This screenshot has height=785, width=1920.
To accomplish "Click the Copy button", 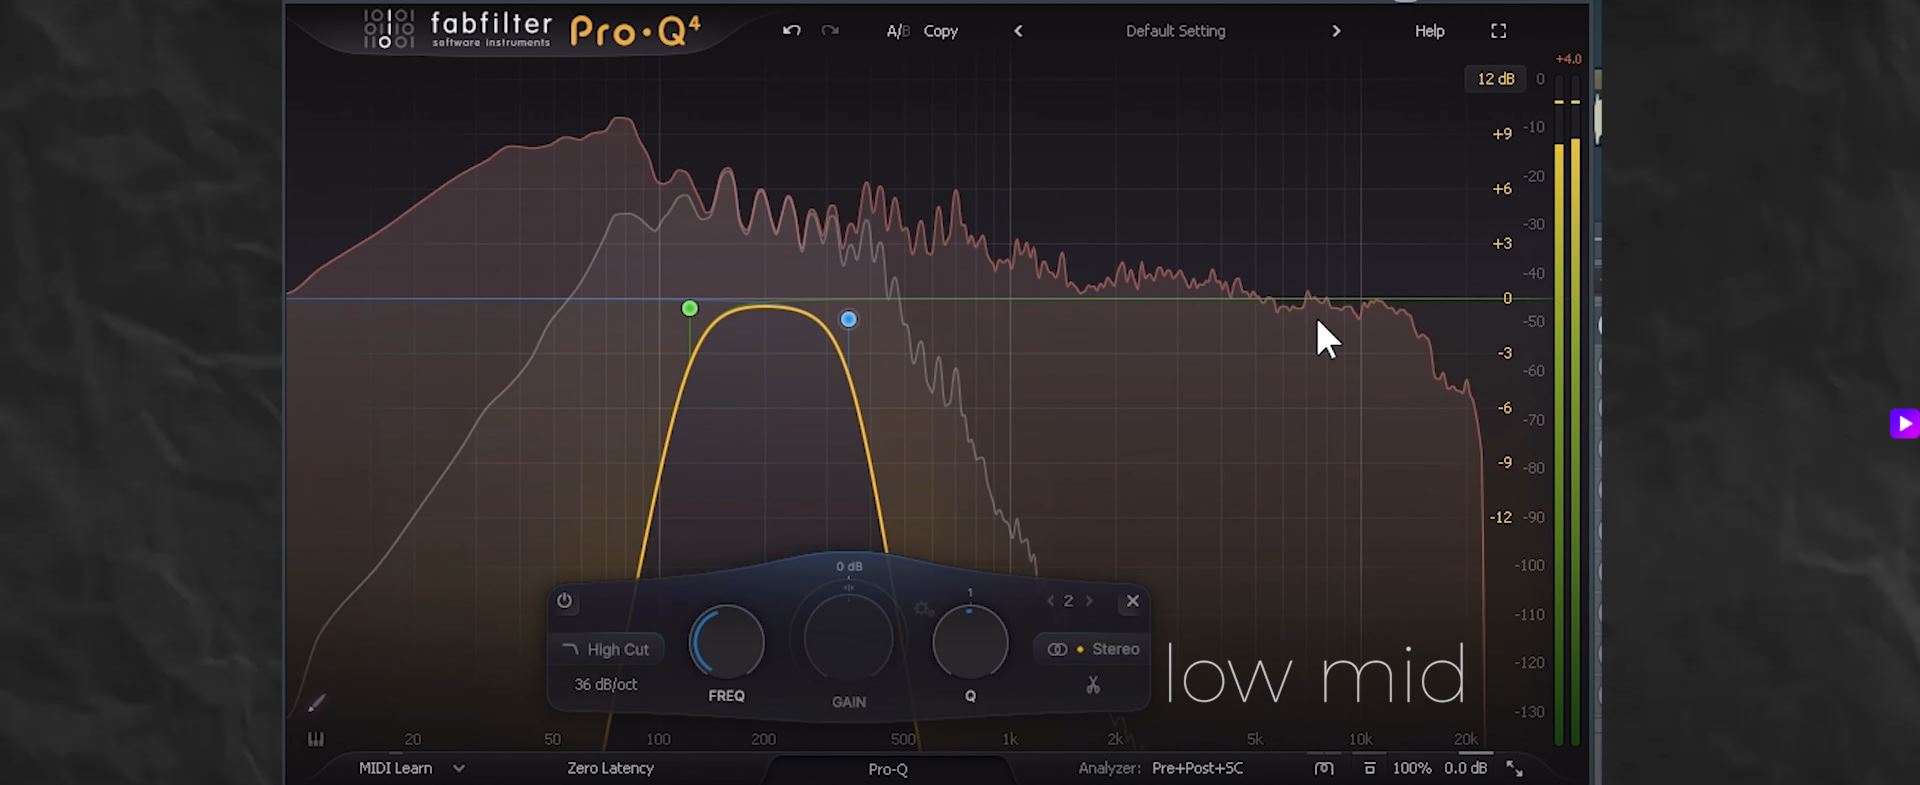I will [940, 31].
